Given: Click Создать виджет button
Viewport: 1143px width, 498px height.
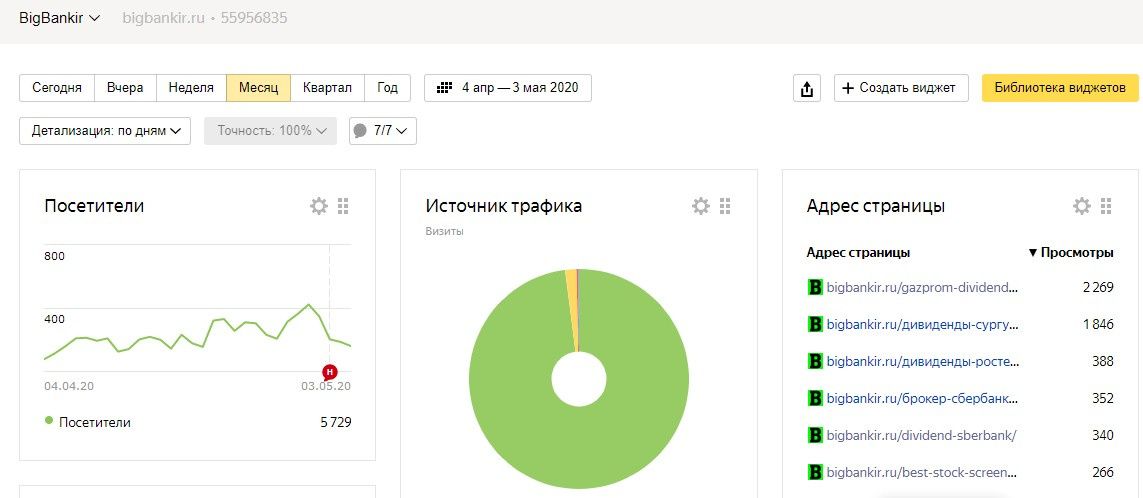Looking at the screenshot, I should 901,88.
